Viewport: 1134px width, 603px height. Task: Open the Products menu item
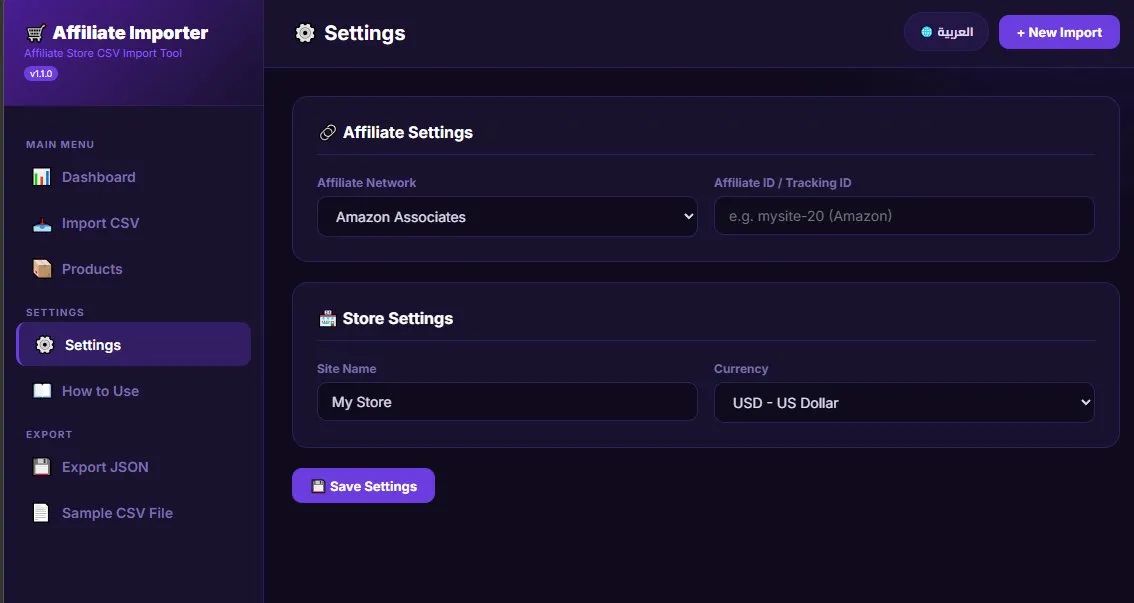pyautogui.click(x=92, y=269)
